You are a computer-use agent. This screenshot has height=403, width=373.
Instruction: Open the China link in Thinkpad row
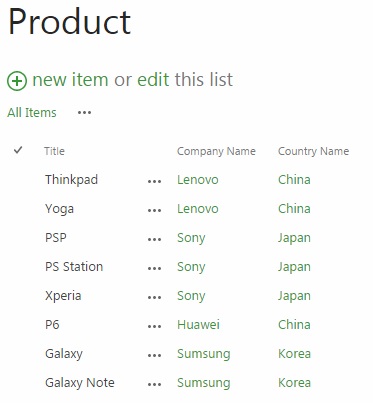pos(294,180)
